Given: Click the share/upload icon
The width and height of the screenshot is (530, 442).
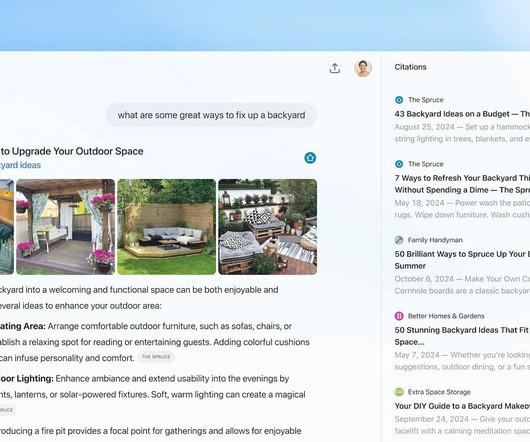Looking at the screenshot, I should 335,68.
